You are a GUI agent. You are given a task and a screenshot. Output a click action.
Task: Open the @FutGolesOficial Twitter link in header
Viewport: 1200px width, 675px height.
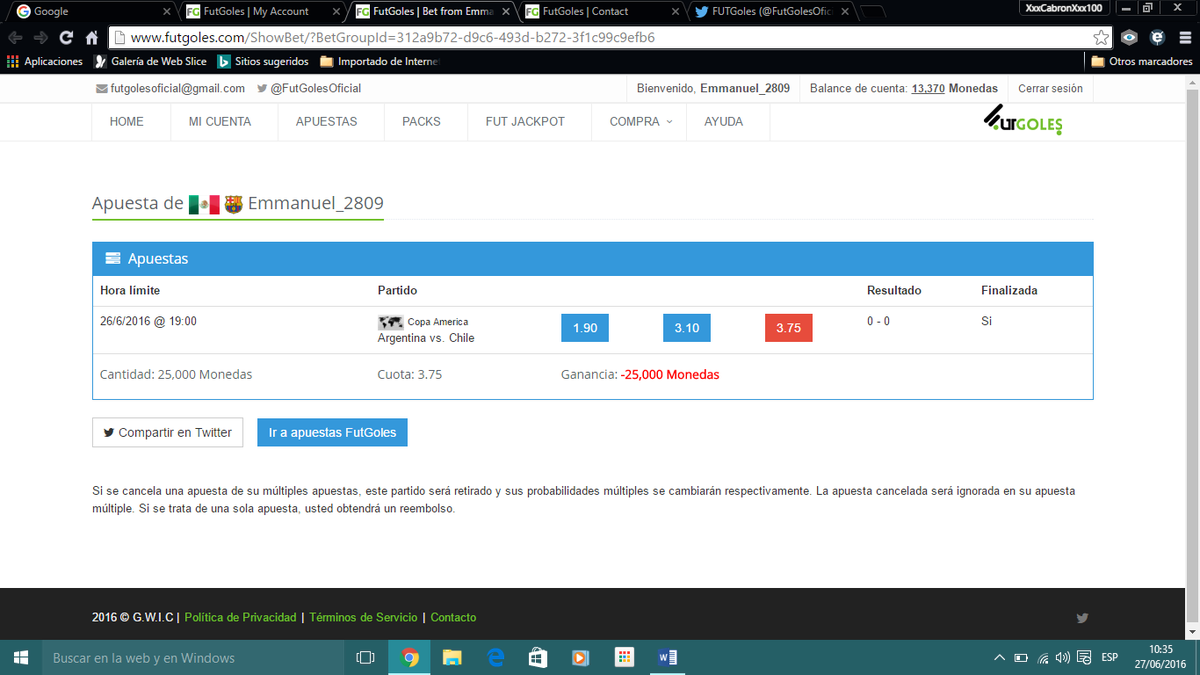point(309,88)
